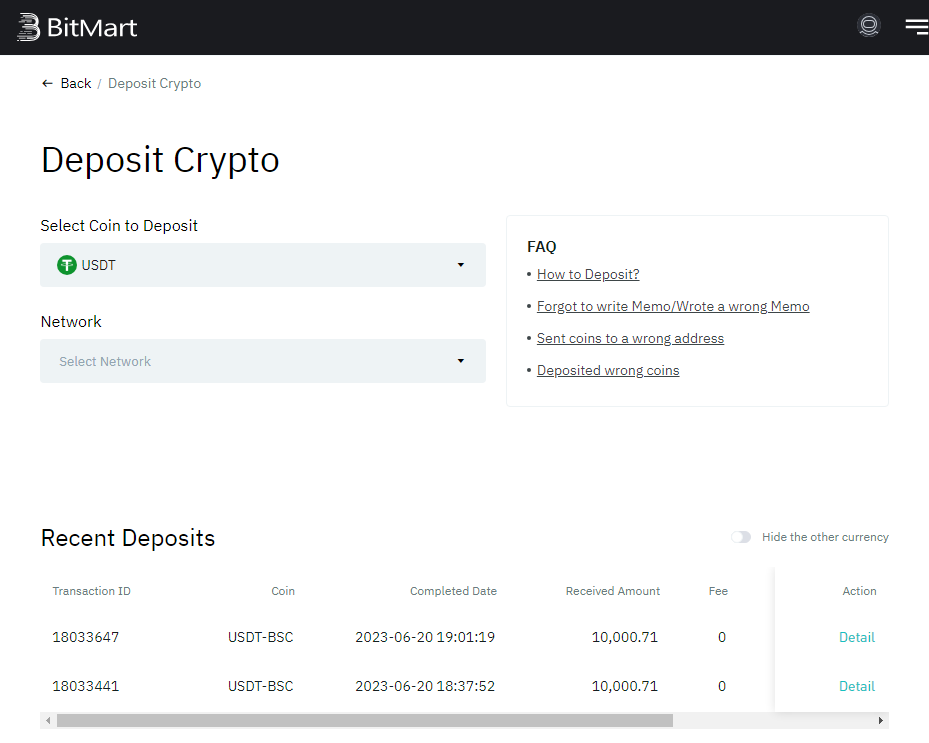Click USDT-BSC coin in row 18033647
929x743 pixels.
tap(261, 637)
